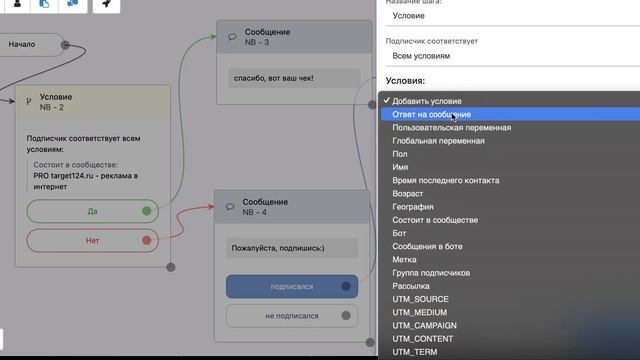This screenshot has height=360, width=640.
Task: Click the speech bubble icon on NB - 3
Action: pos(232,37)
